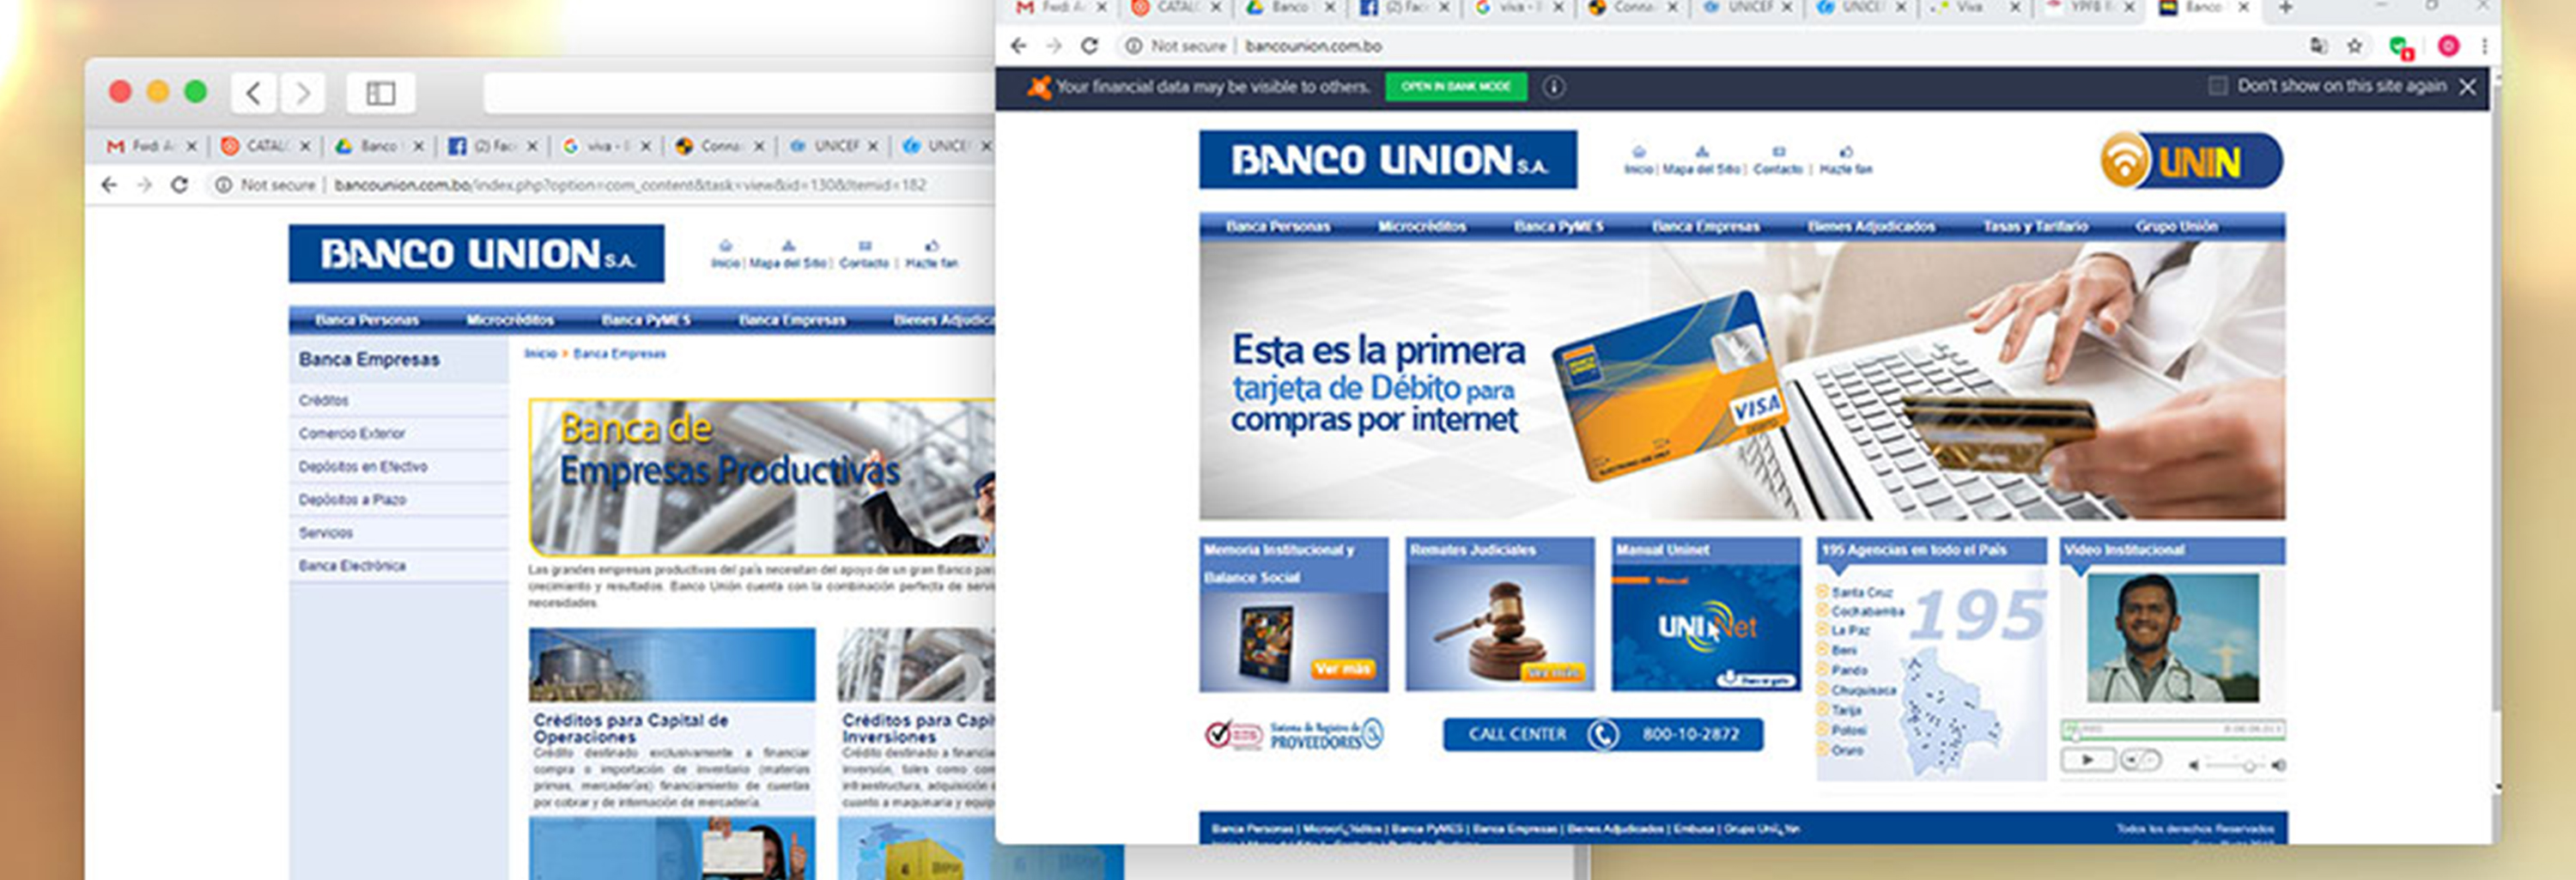The height and width of the screenshot is (880, 2576).
Task: Check "Don't show on this site again"
Action: point(2217,86)
